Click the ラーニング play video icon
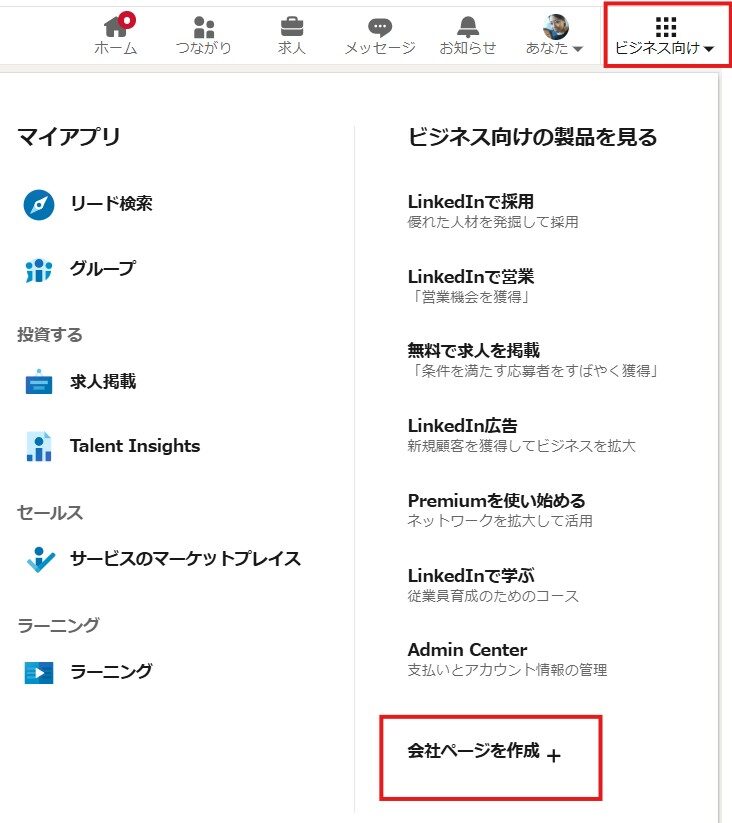The width and height of the screenshot is (732, 823). point(39,672)
